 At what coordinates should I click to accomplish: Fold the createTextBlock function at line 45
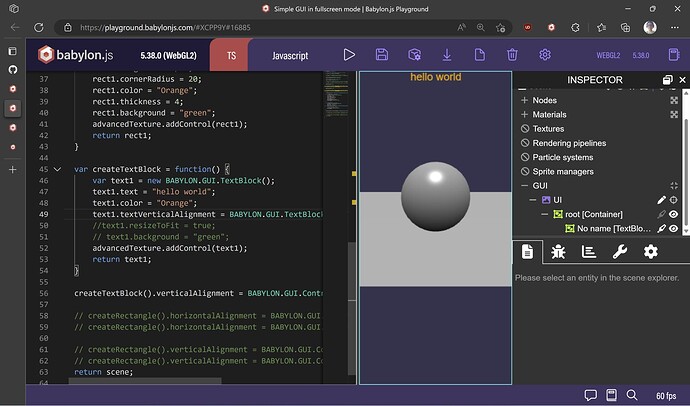pos(57,169)
